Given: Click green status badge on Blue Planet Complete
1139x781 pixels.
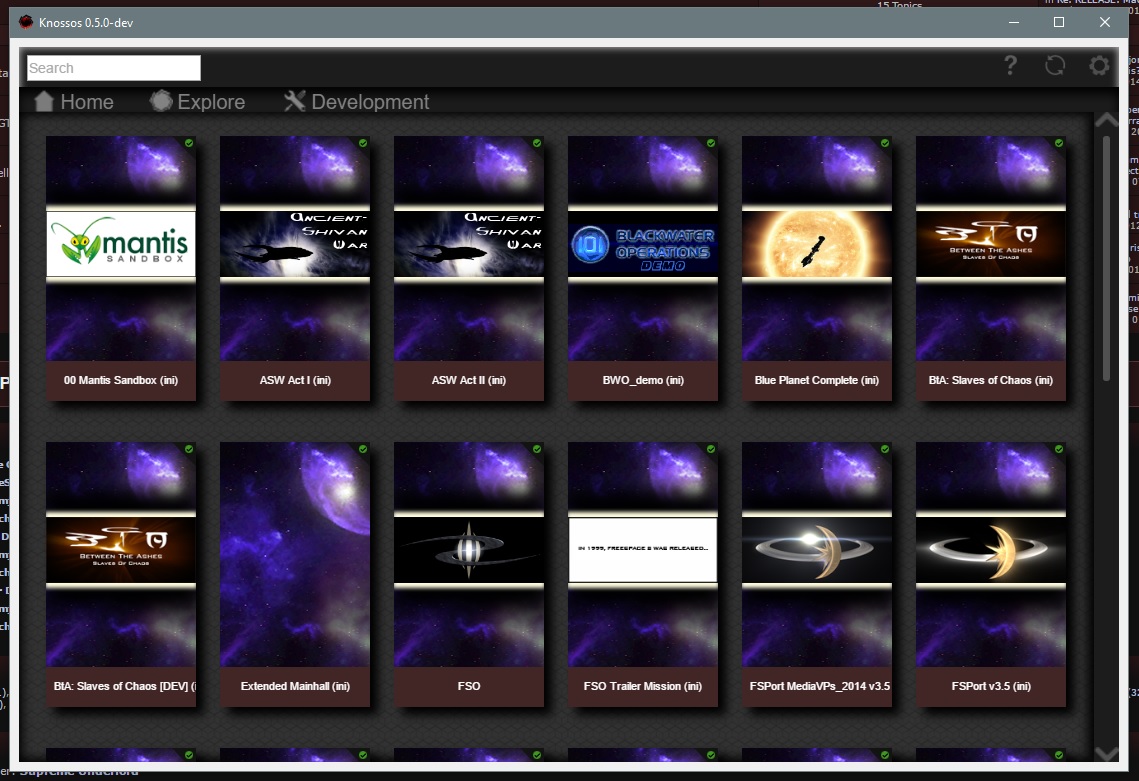Looking at the screenshot, I should pyautogui.click(x=885, y=143).
